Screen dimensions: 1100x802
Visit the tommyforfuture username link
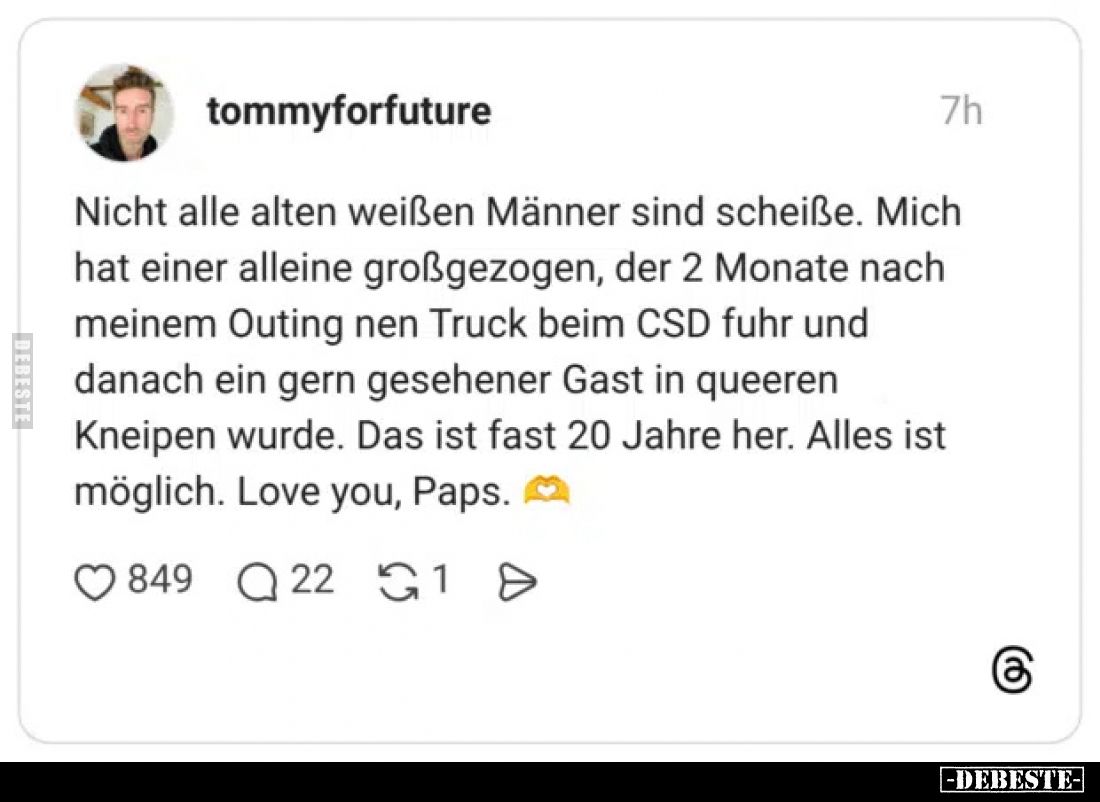(x=348, y=111)
